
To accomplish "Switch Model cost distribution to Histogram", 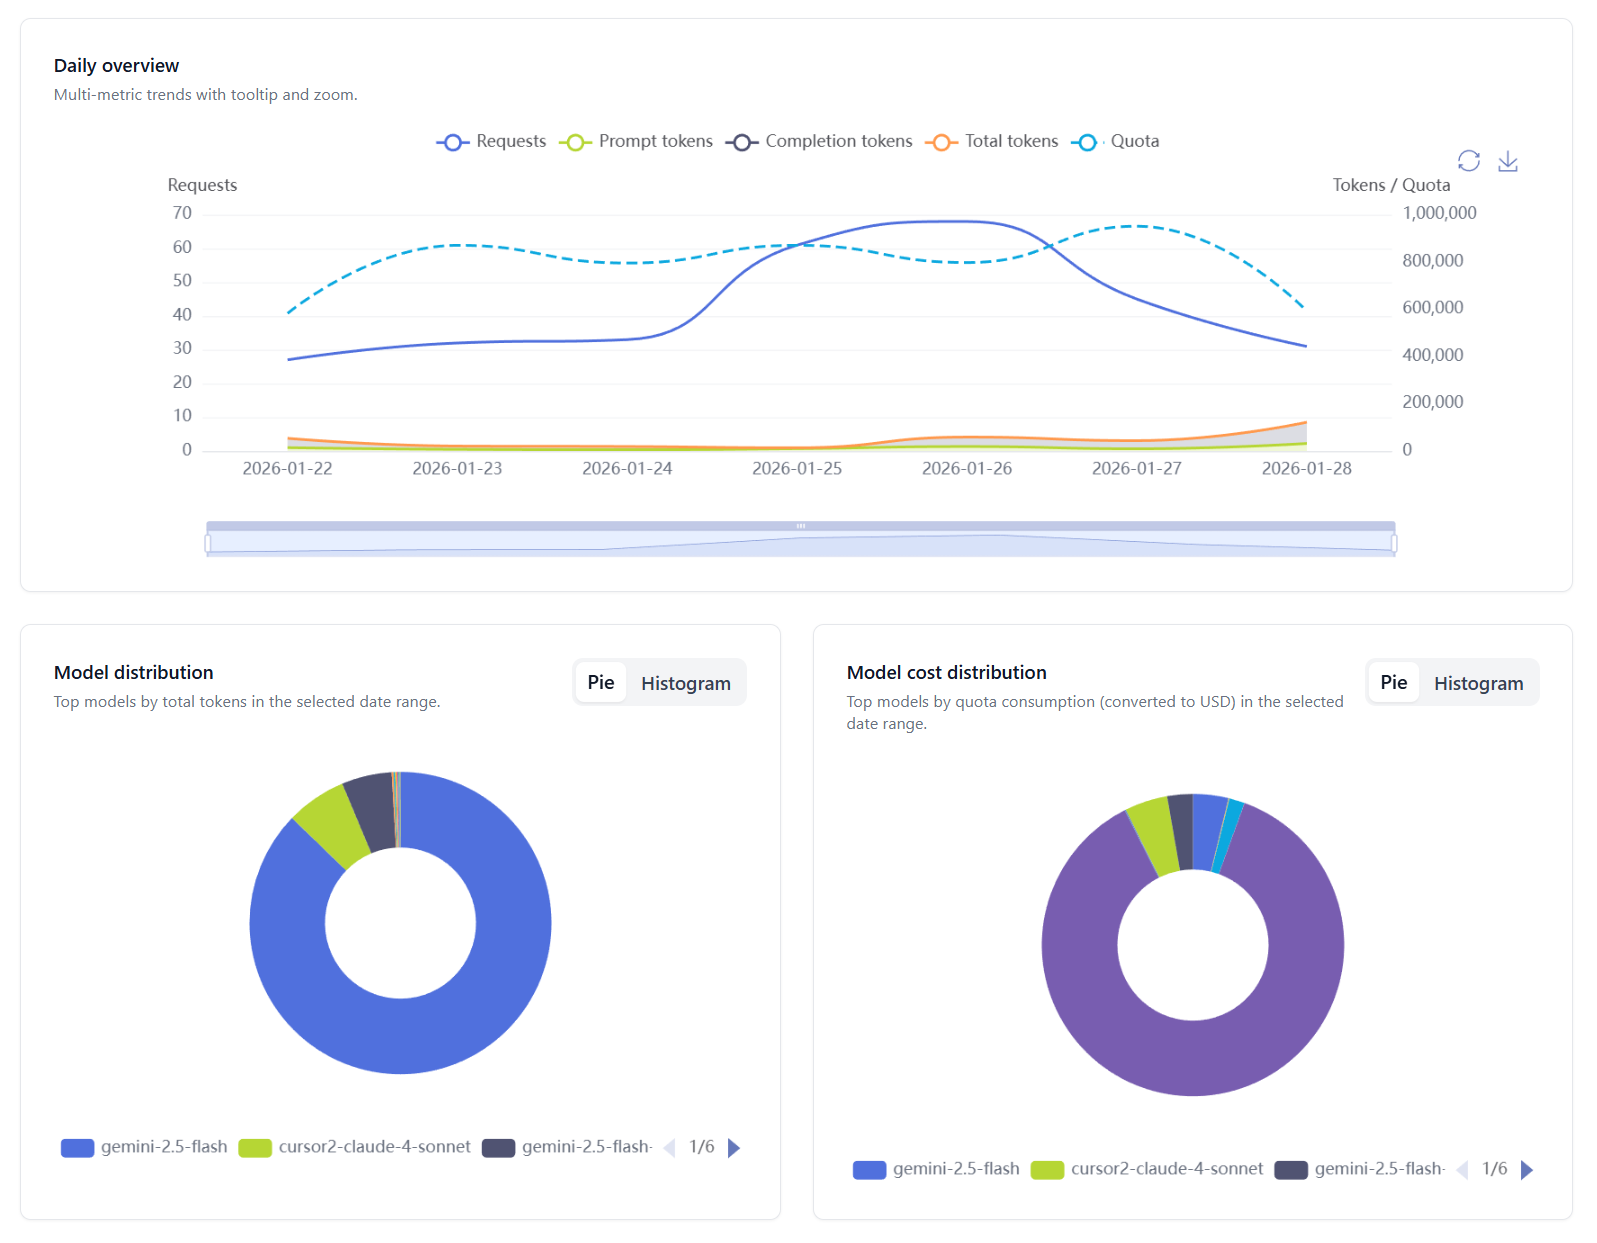I will click(1478, 683).
